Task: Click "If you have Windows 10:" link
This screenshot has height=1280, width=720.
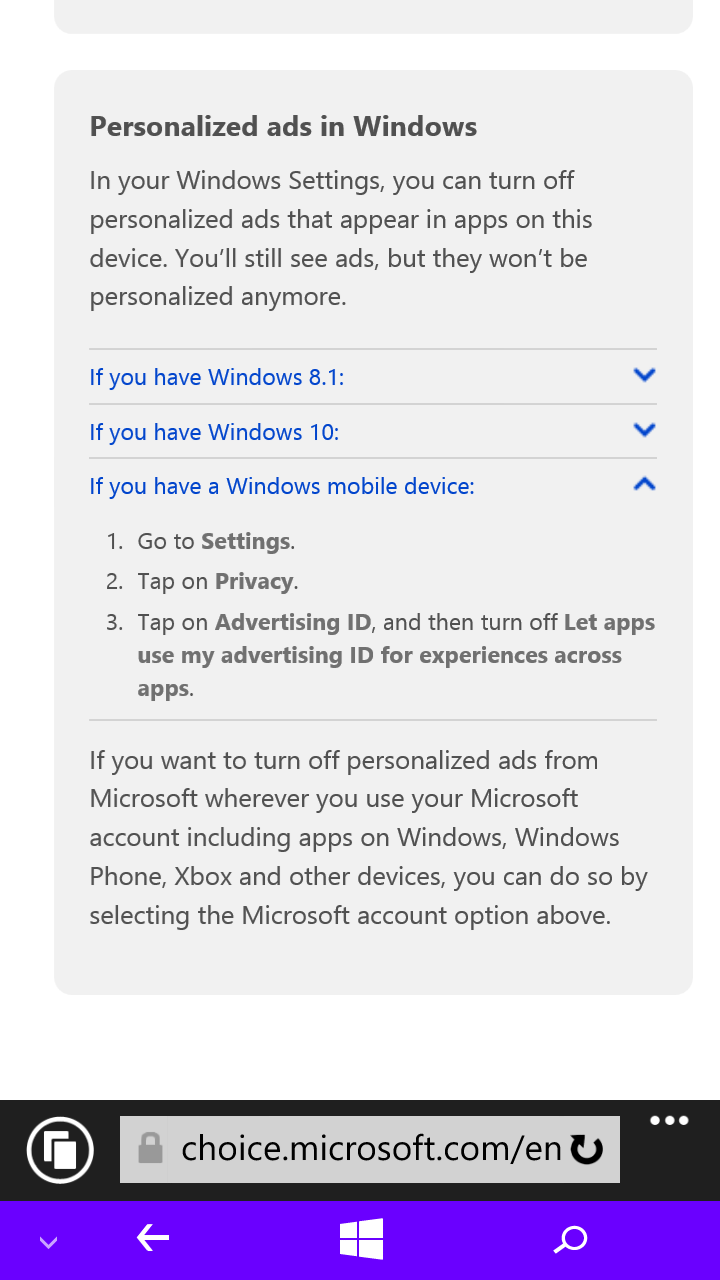Action: (214, 432)
